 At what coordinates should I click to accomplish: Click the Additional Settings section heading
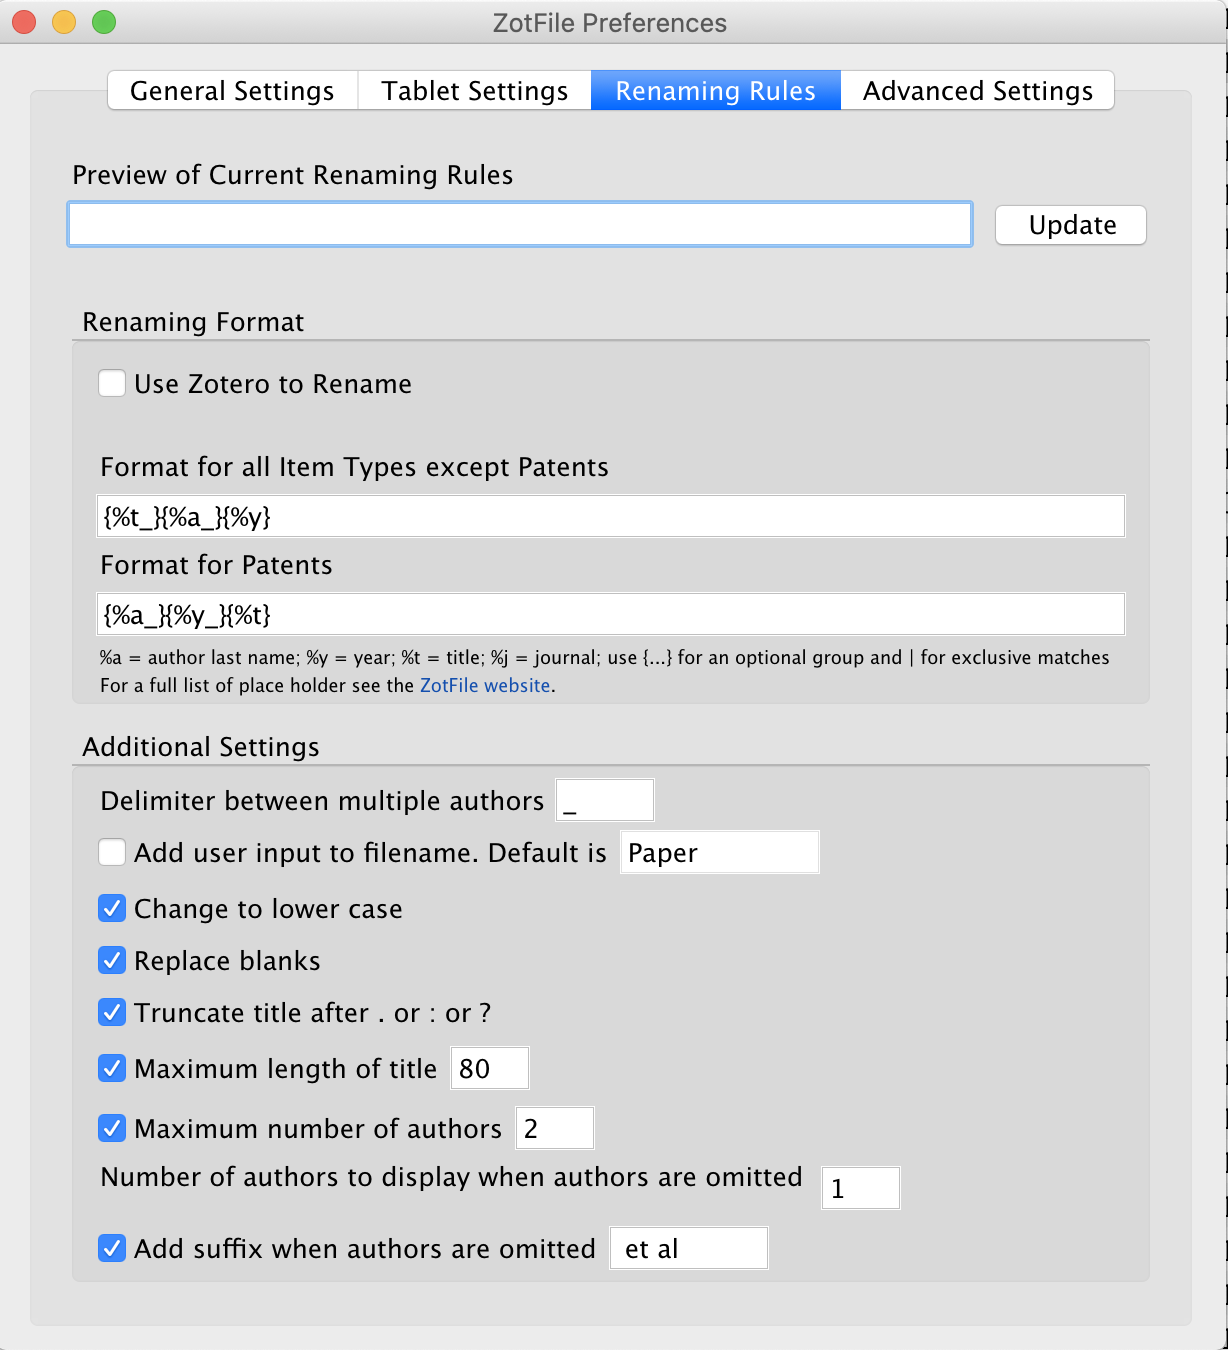click(x=201, y=747)
